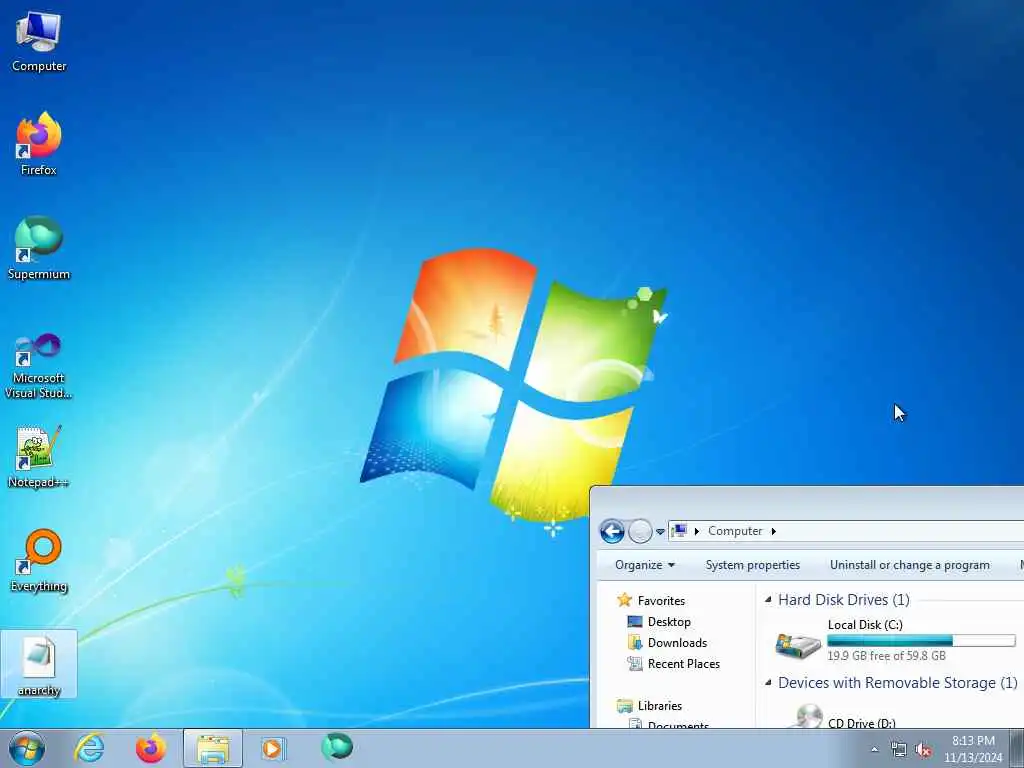Open the recent pages dropdown arrow
1024x768 pixels.
pyautogui.click(x=660, y=532)
